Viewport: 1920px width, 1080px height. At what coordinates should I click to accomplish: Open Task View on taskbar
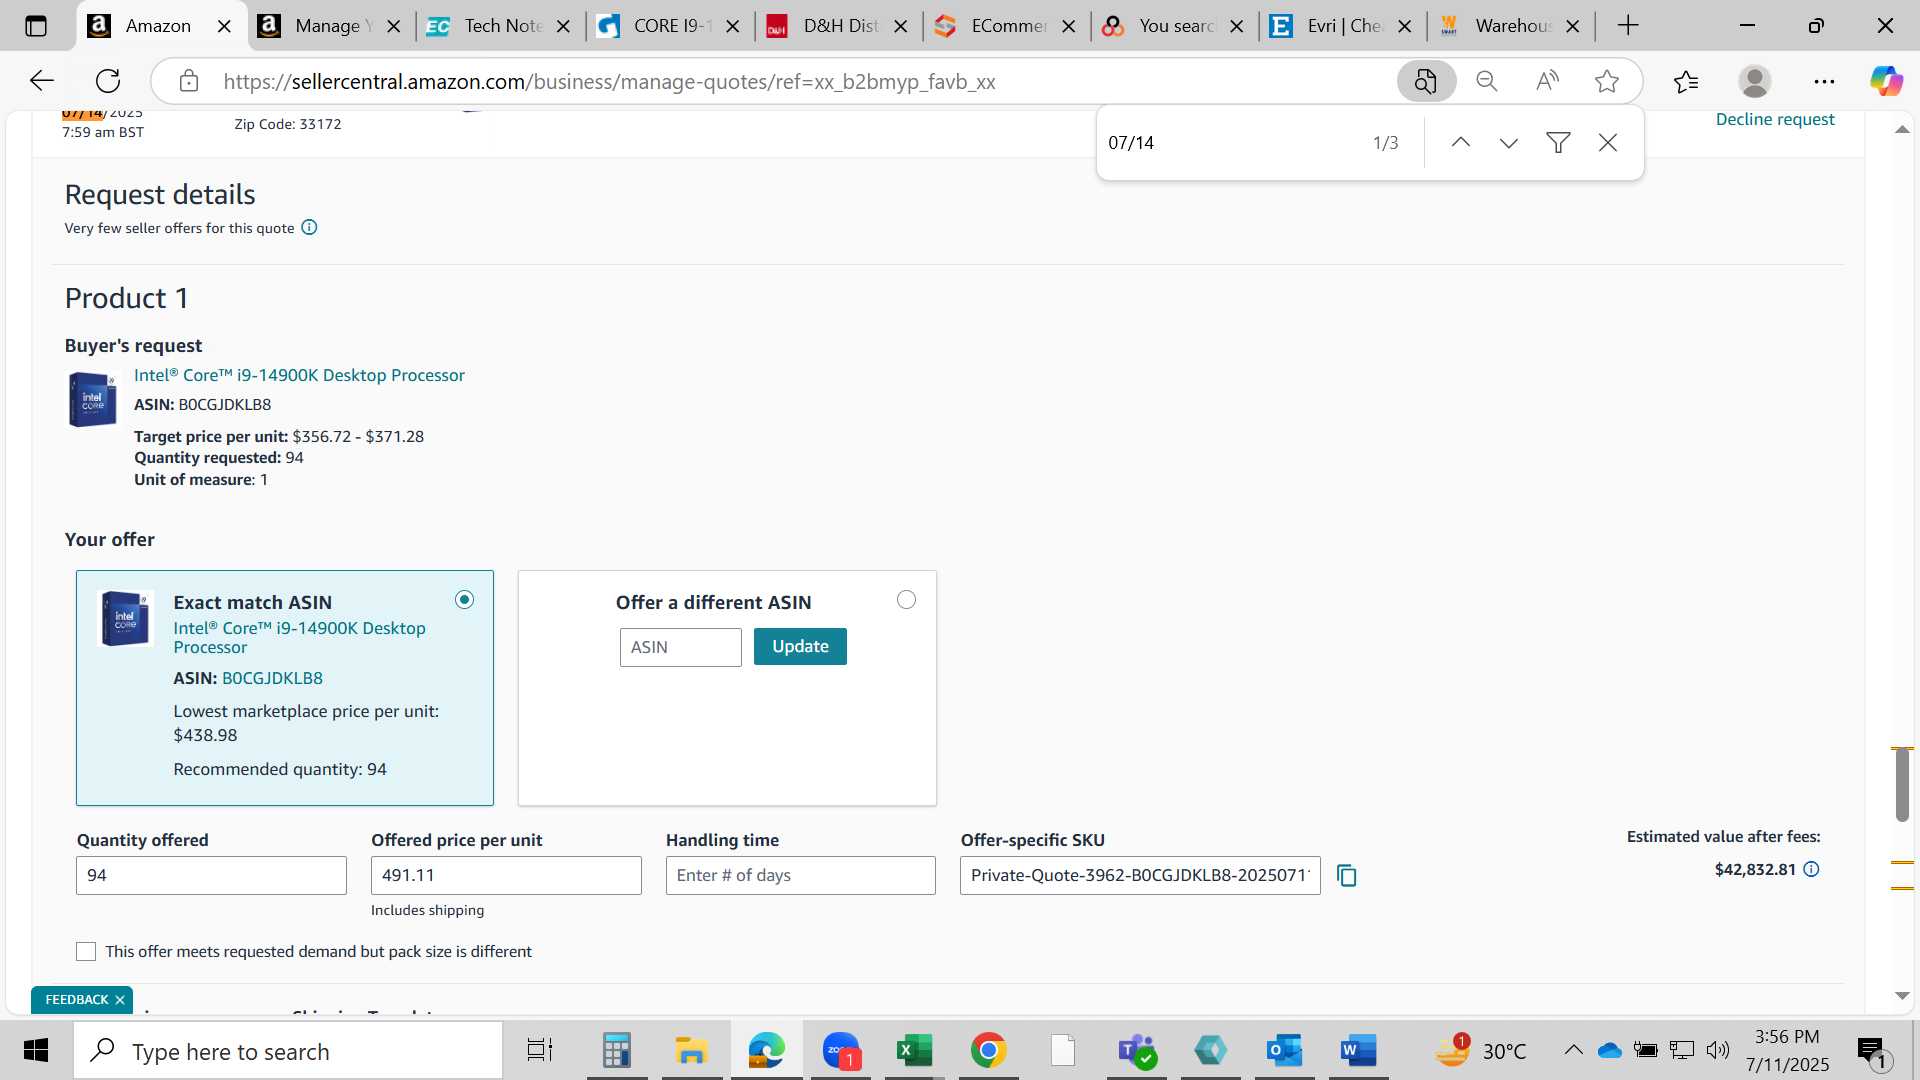pos(540,1051)
